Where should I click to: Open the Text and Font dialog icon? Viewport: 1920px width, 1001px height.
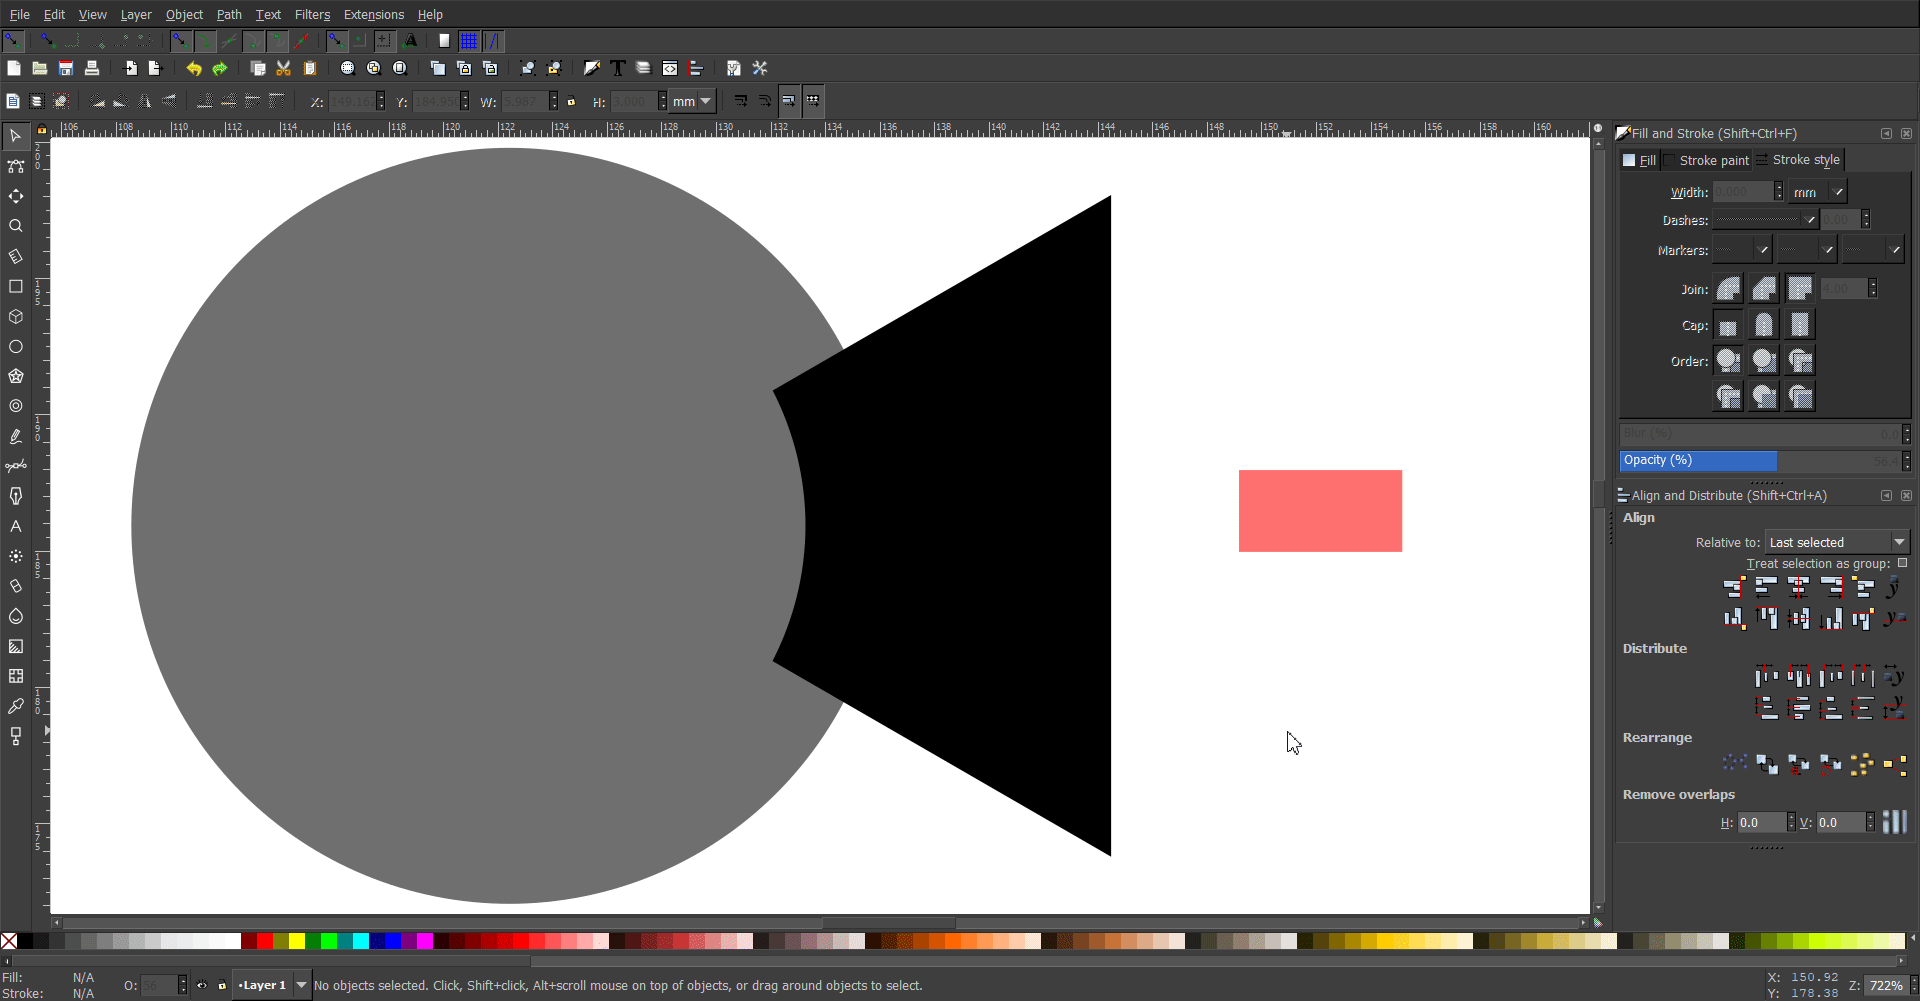[x=617, y=68]
